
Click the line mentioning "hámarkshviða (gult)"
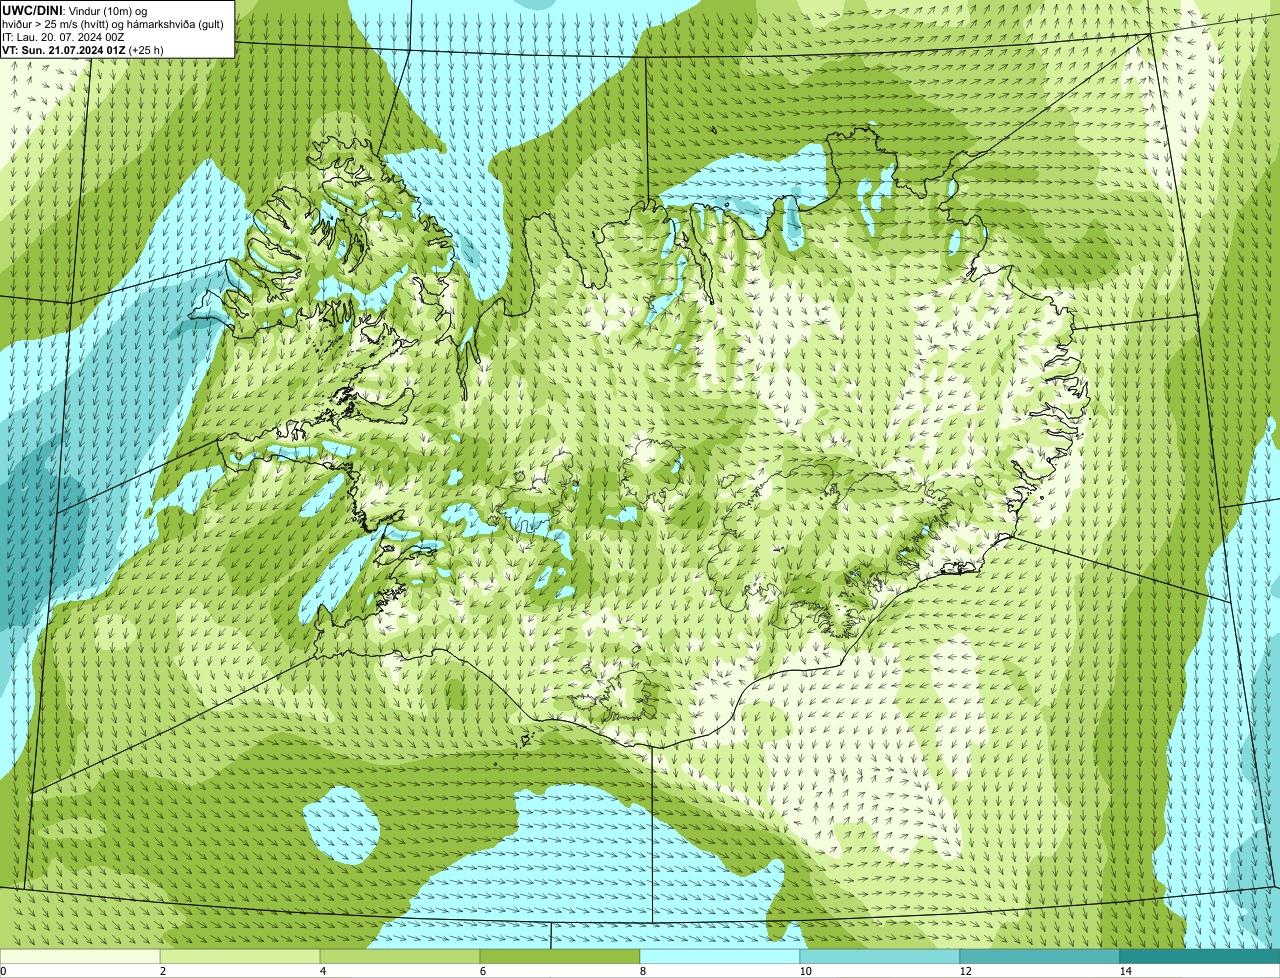[x=113, y=23]
